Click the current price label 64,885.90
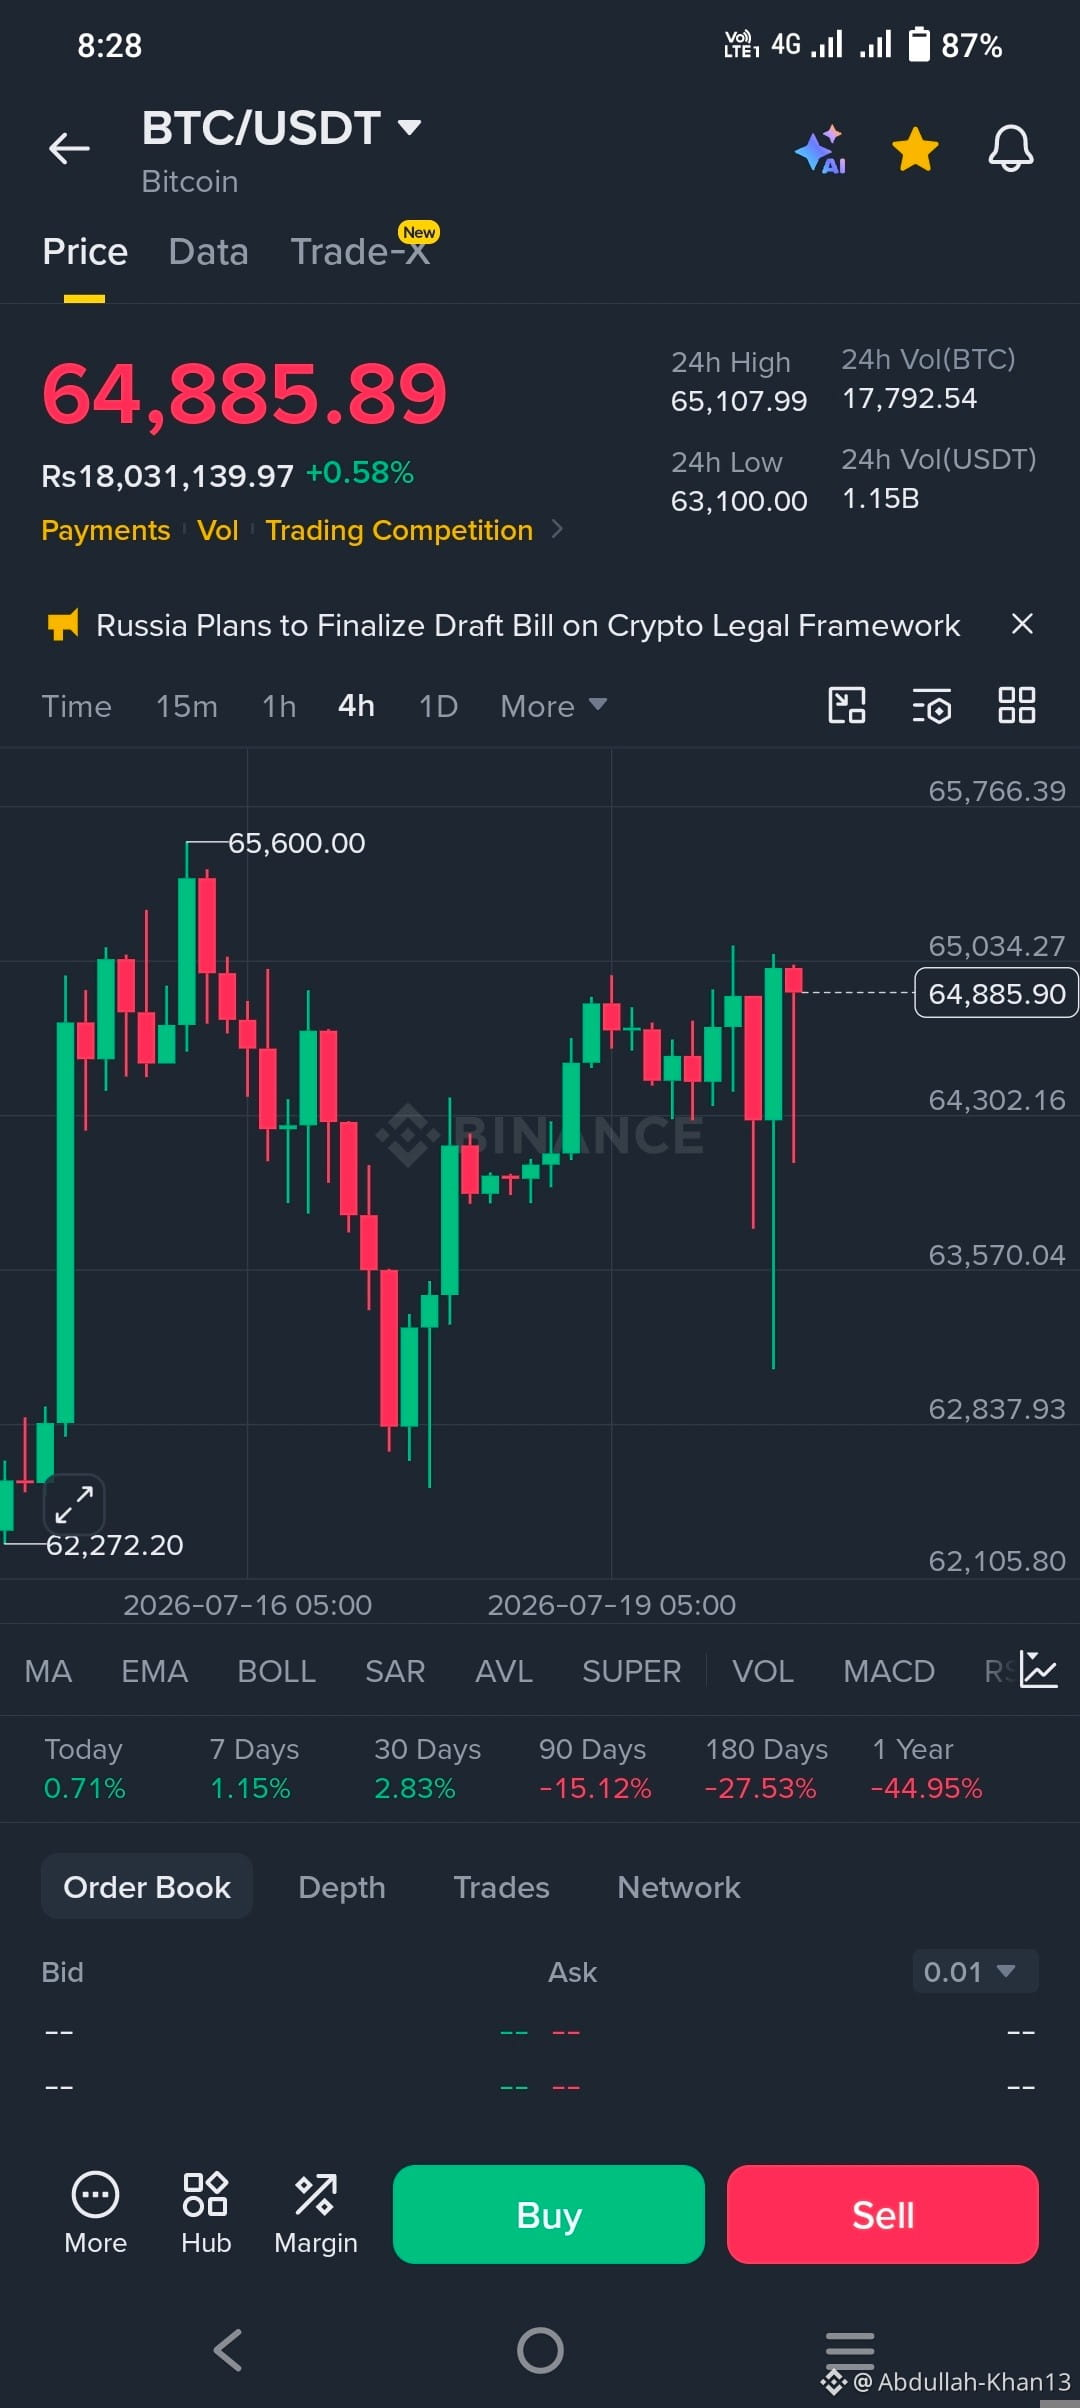This screenshot has height=2408, width=1080. (x=996, y=993)
